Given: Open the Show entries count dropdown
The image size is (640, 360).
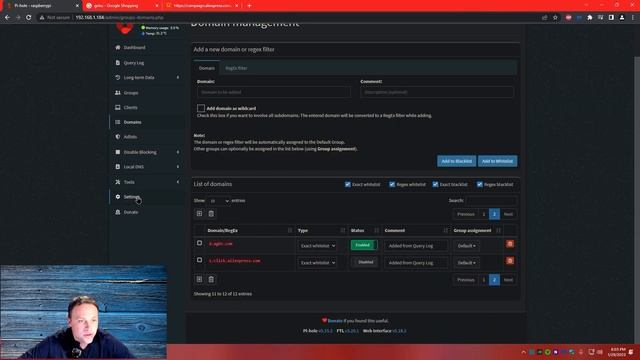Looking at the screenshot, I should 218,201.
